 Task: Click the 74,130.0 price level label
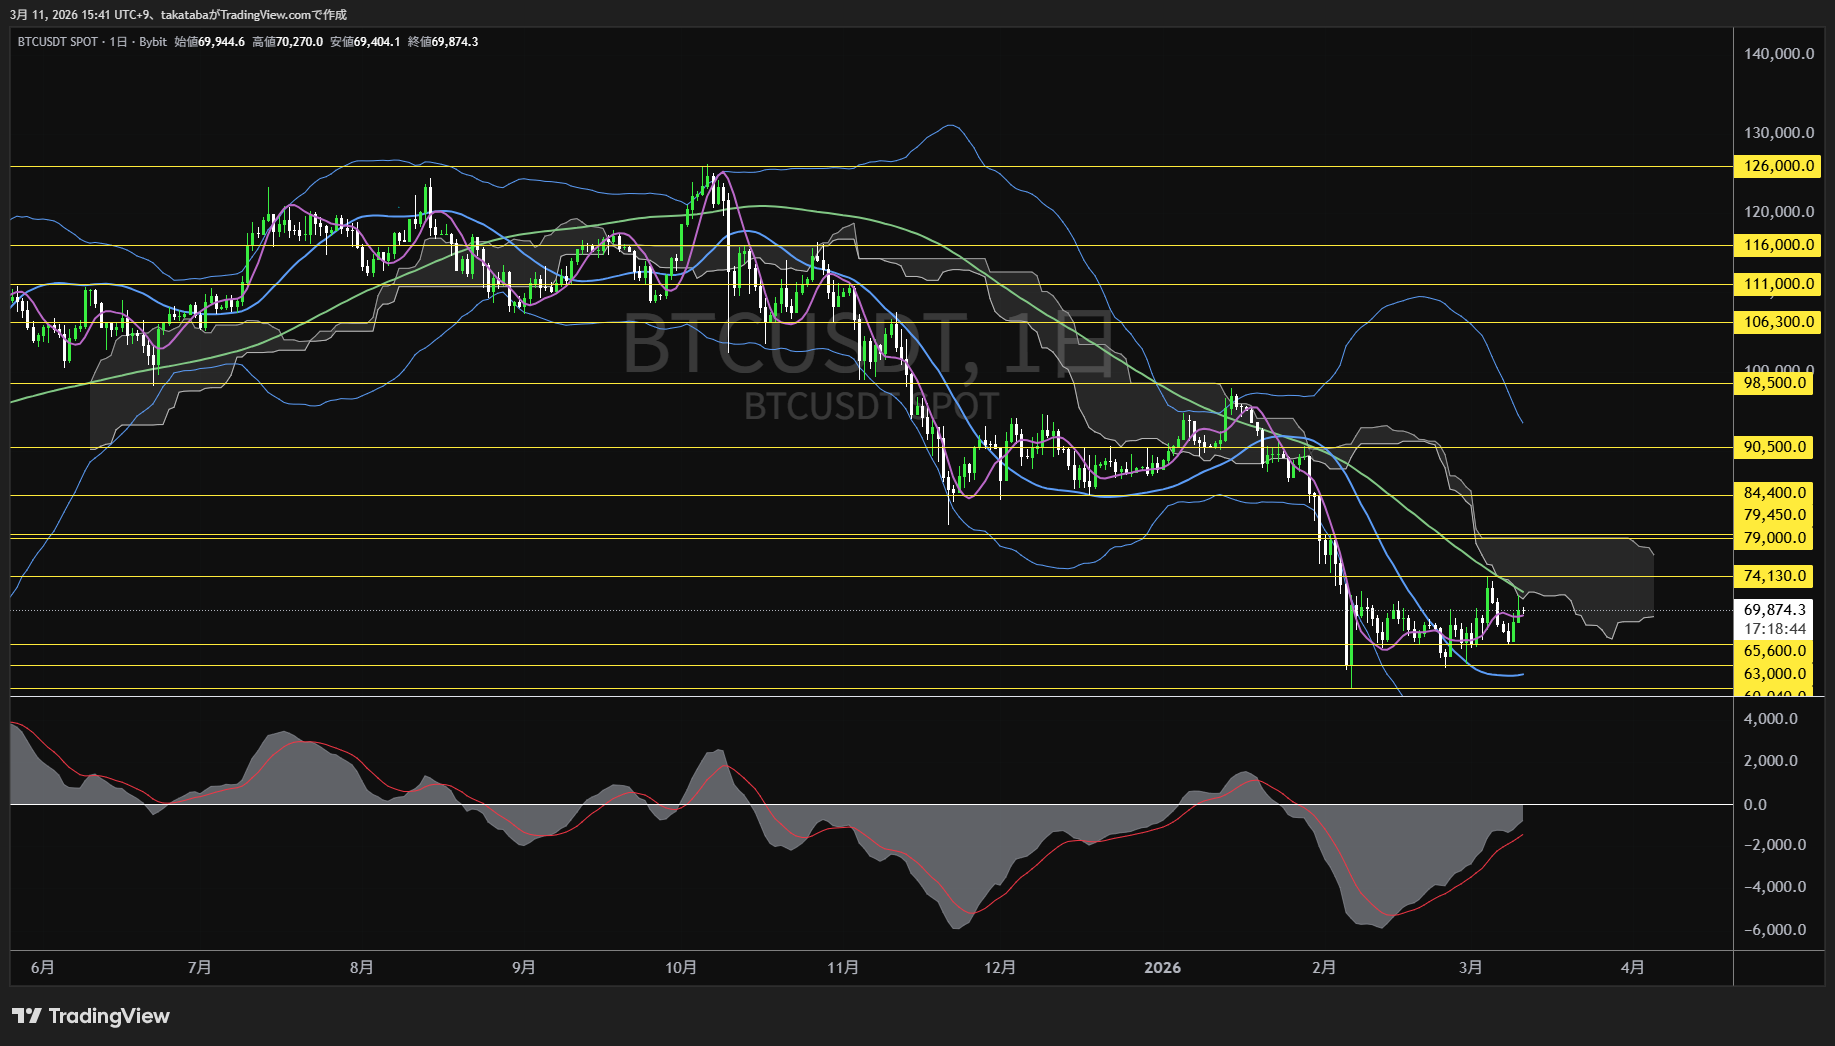(1774, 576)
